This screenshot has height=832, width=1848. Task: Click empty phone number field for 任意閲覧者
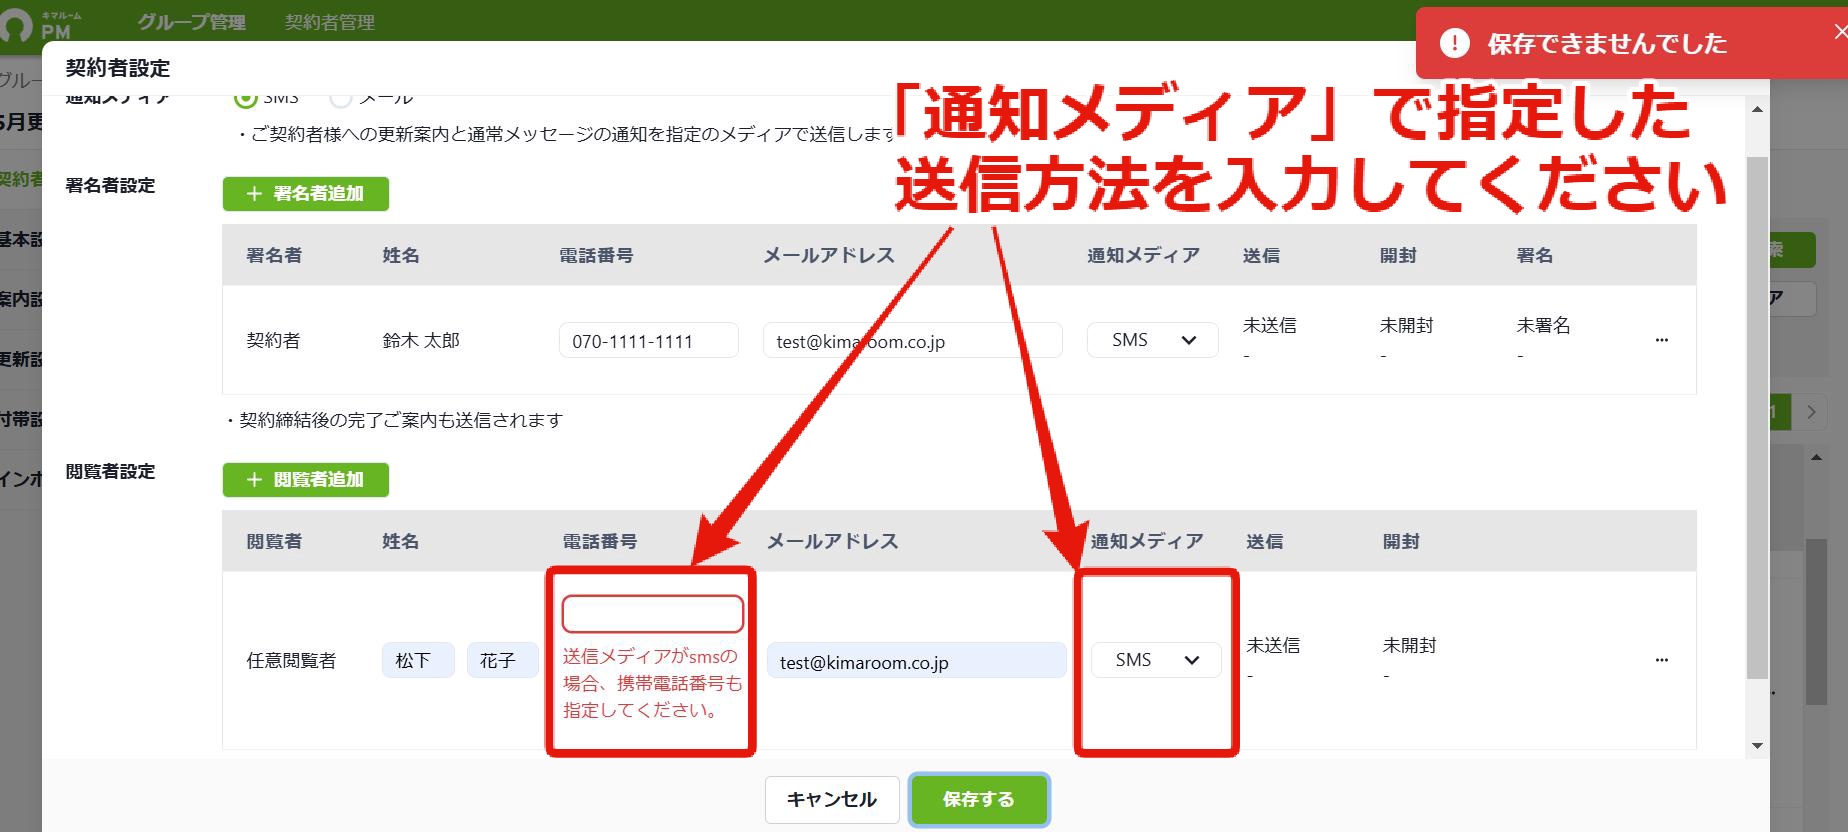pos(653,614)
